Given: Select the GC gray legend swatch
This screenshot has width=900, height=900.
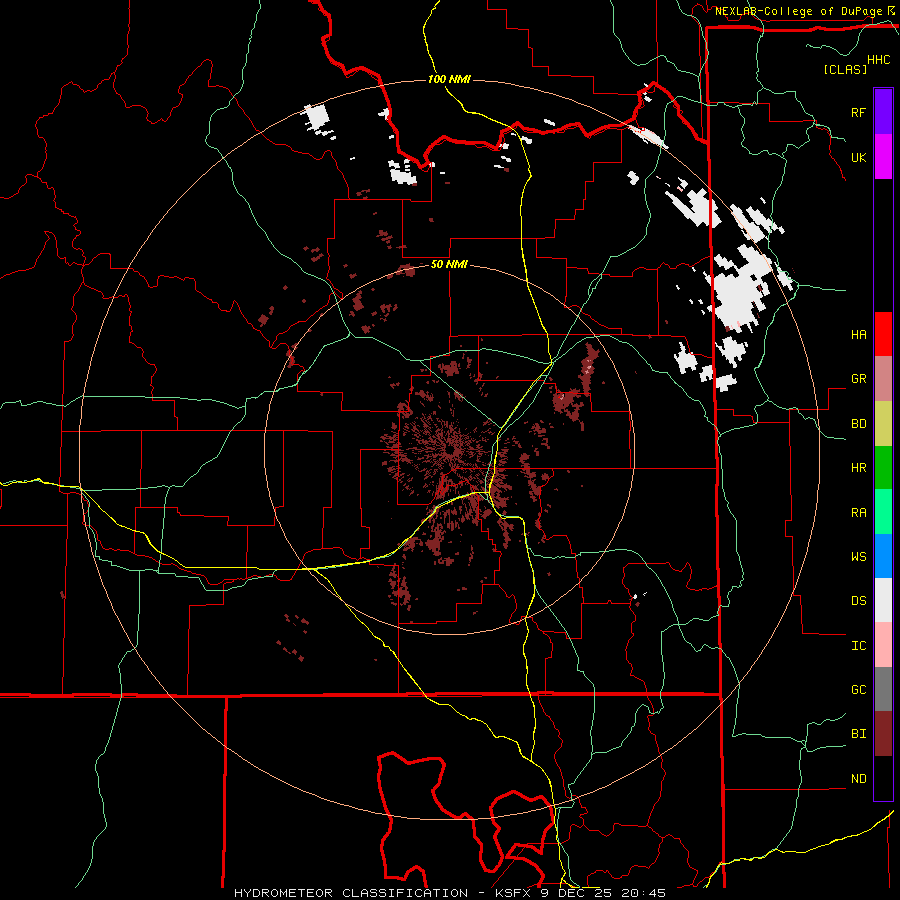Looking at the screenshot, I should pyautogui.click(x=883, y=689).
